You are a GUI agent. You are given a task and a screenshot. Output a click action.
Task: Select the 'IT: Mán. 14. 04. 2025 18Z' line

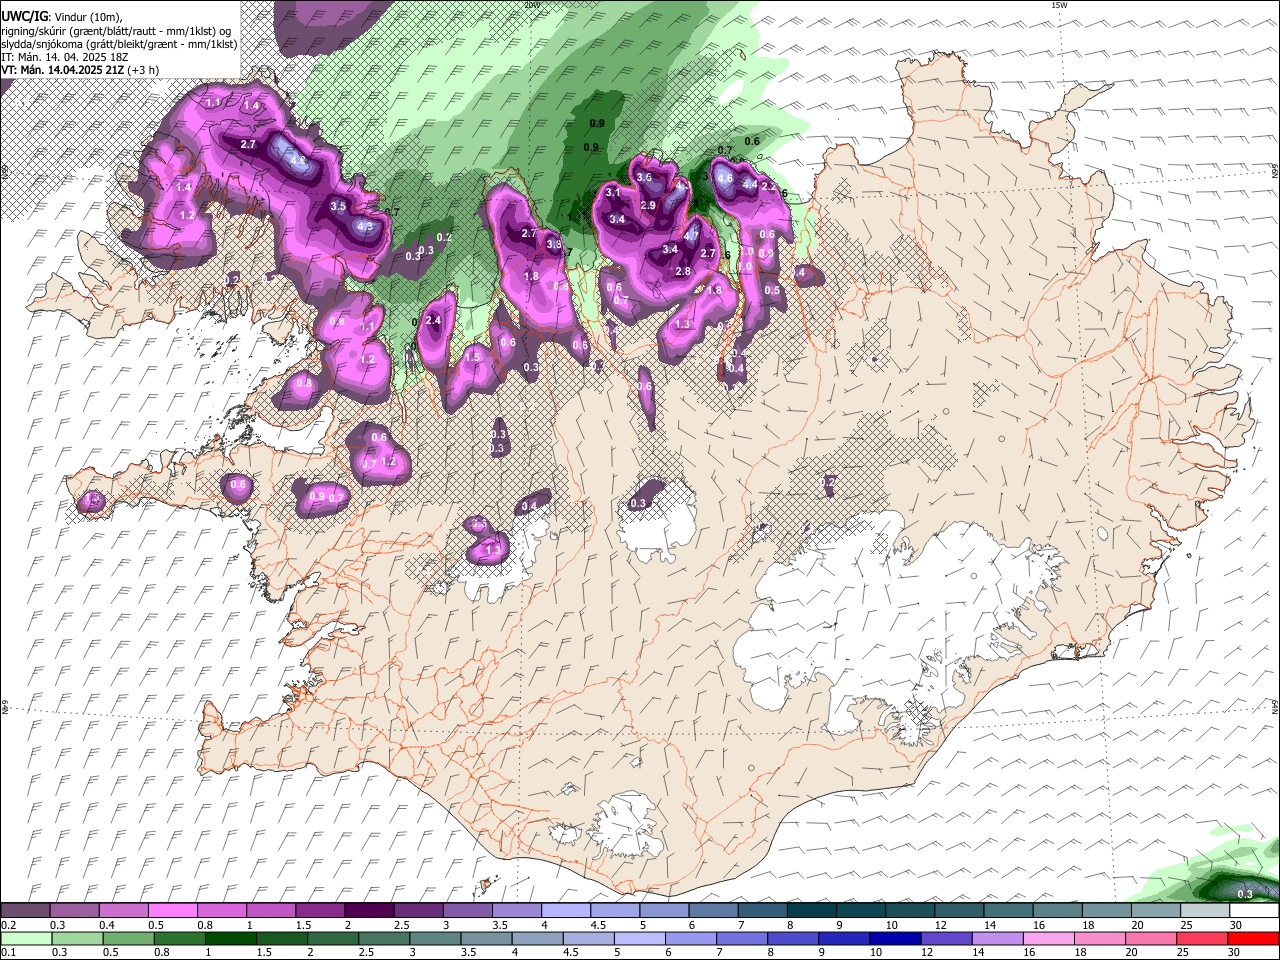[x=64, y=57]
